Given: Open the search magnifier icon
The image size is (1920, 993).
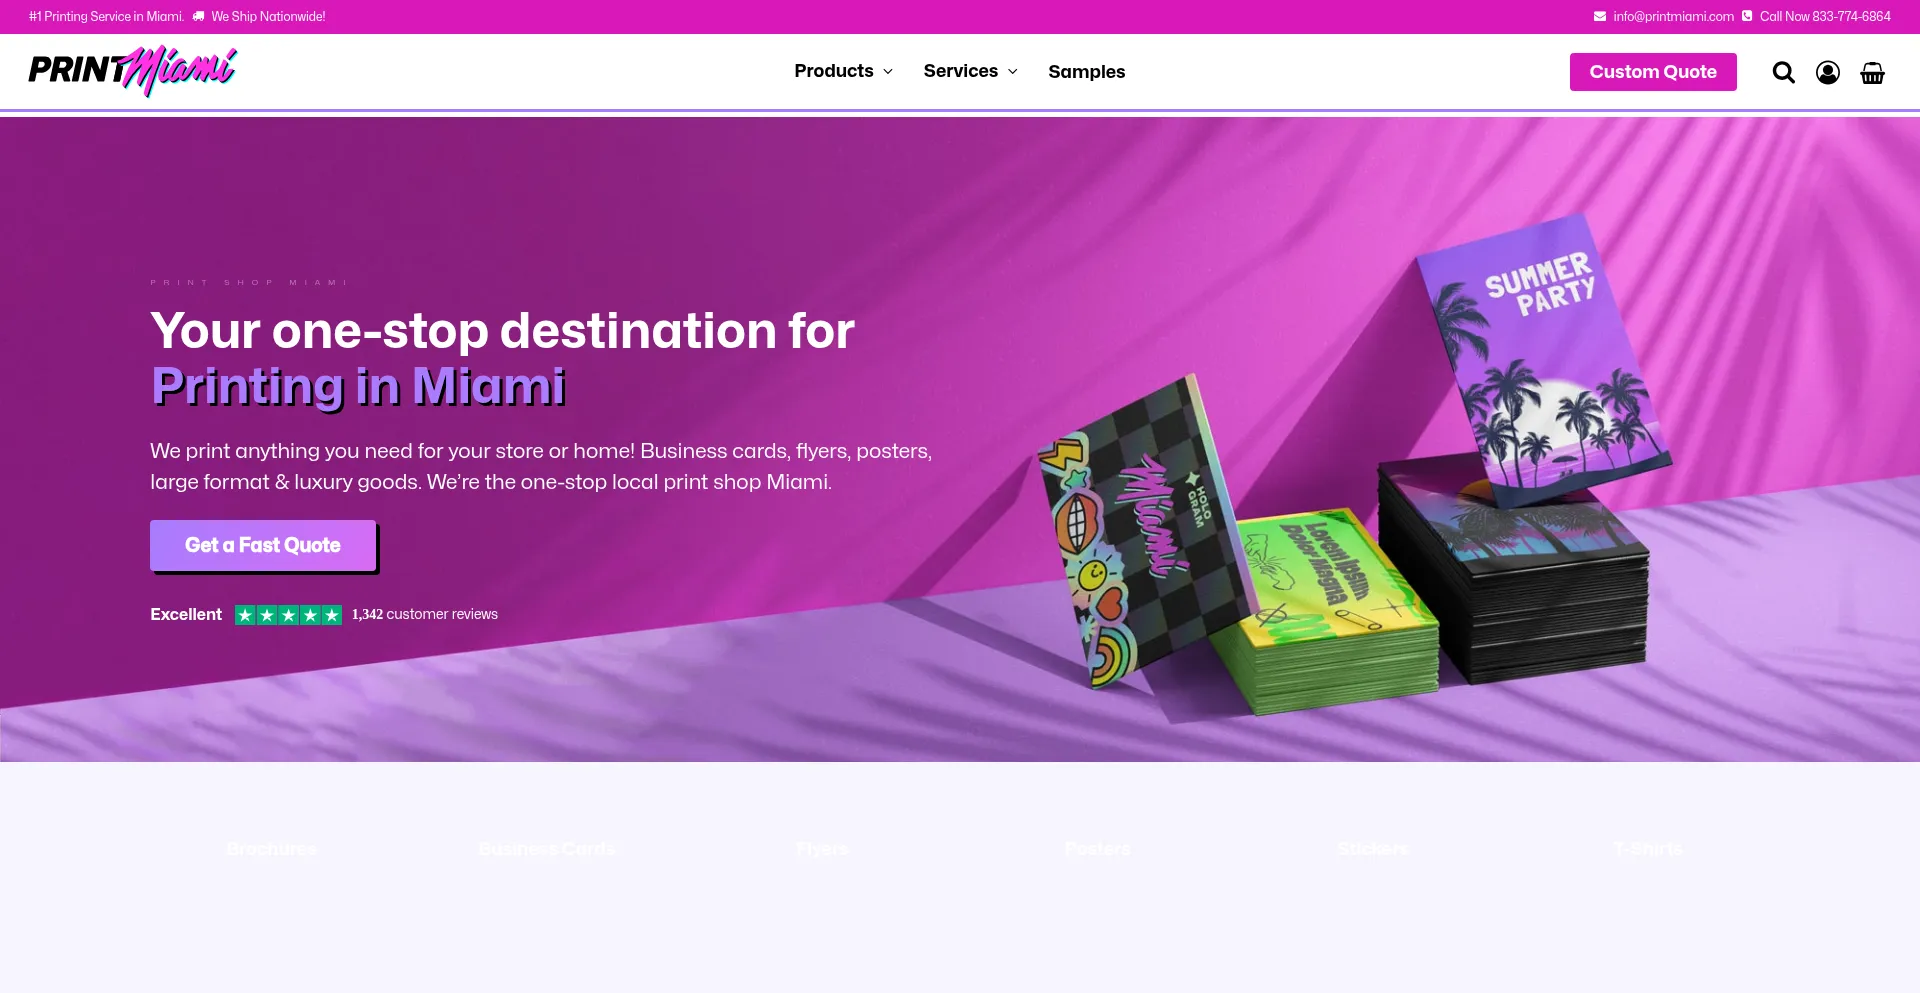Looking at the screenshot, I should click(1783, 72).
